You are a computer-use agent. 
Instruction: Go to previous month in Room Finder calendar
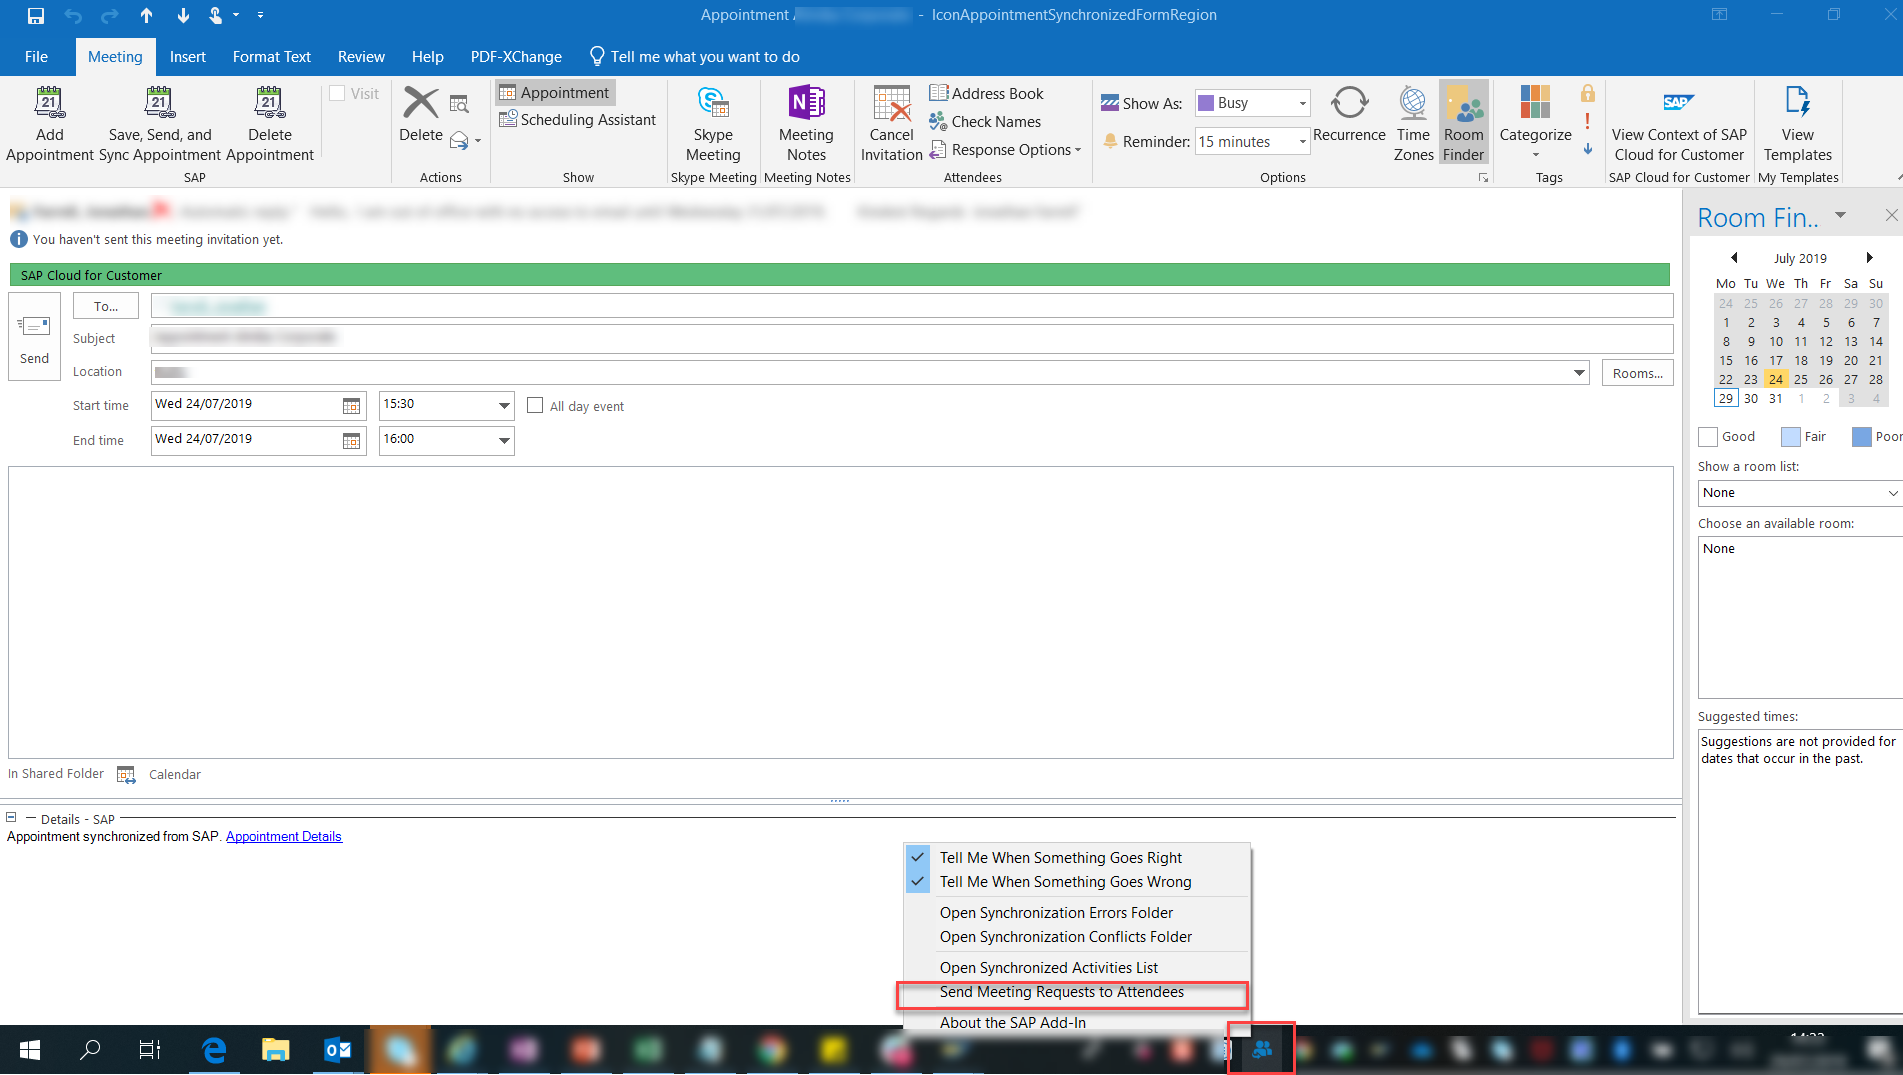(x=1734, y=257)
